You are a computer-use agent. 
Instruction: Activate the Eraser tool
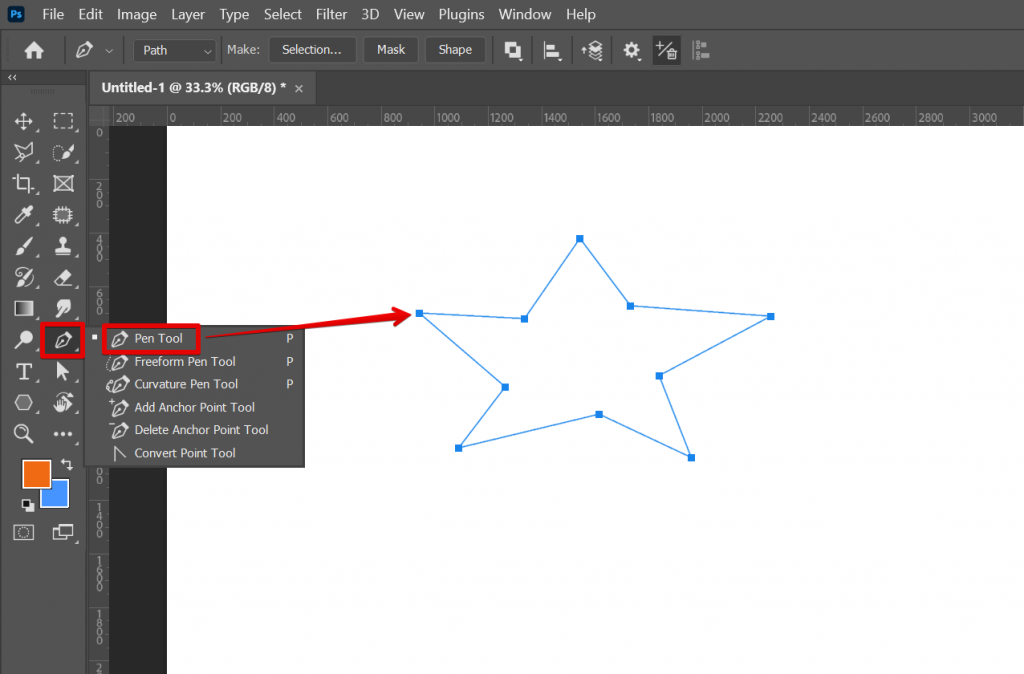point(63,277)
